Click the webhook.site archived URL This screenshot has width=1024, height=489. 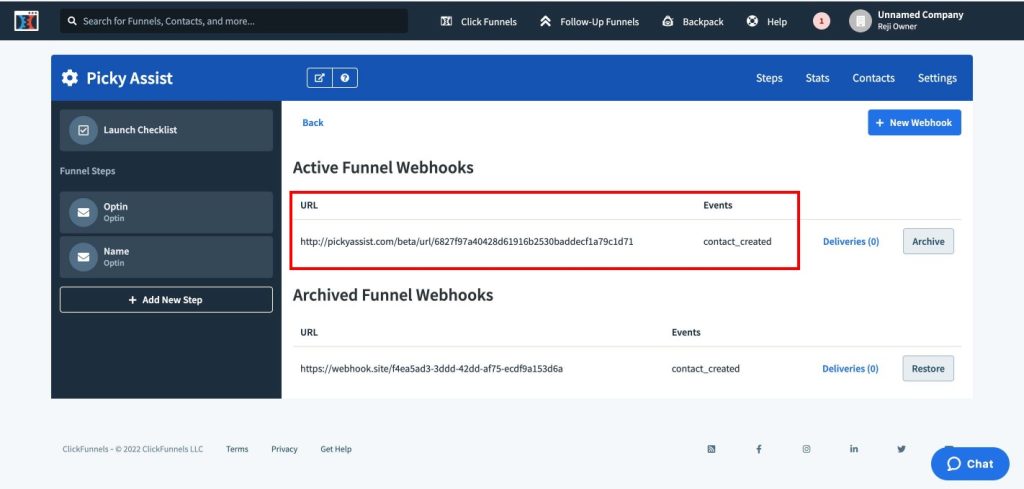(432, 369)
